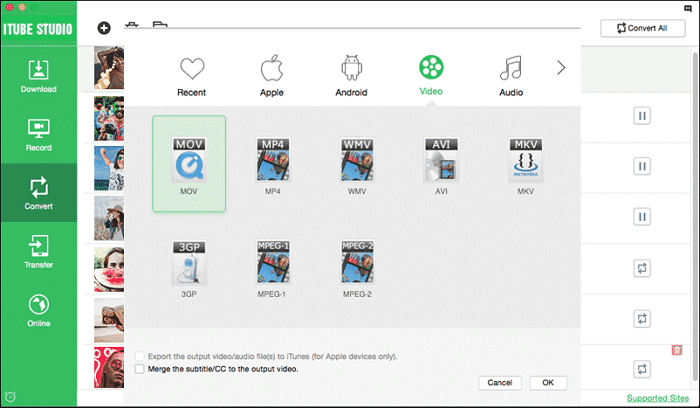Image resolution: width=700 pixels, height=408 pixels.
Task: Enable Merge the subtitle/CC checkbox
Action: tap(139, 369)
